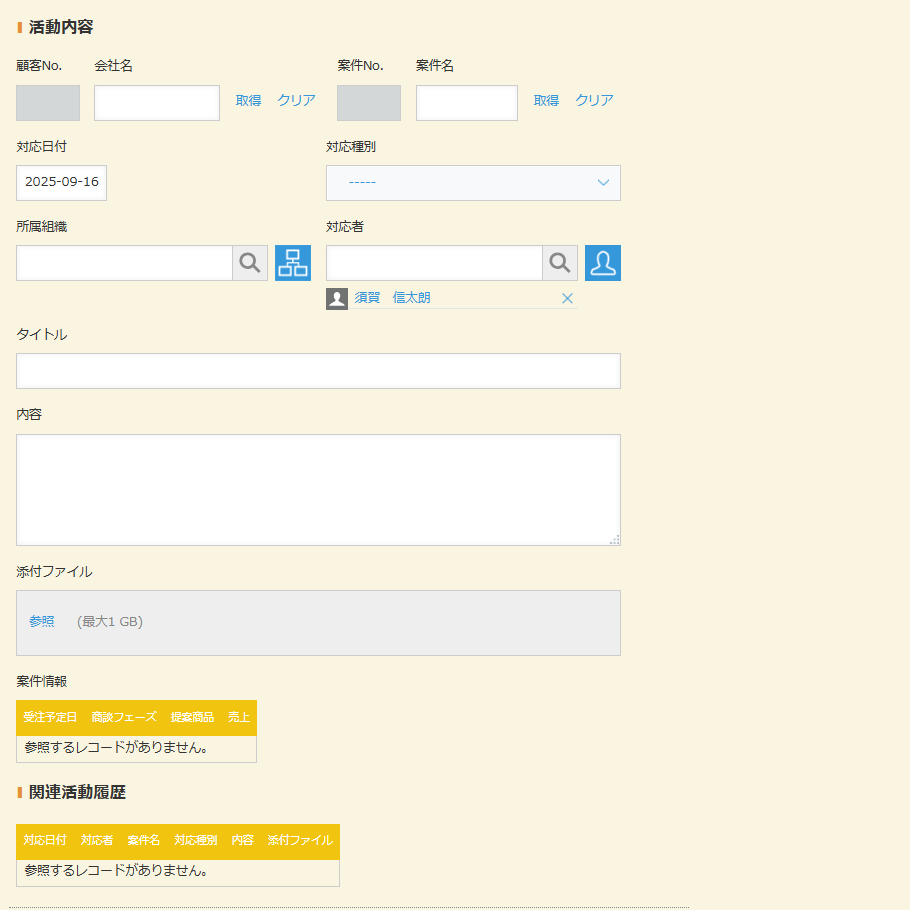Open the 須賀 信太朗 user link
Image resolution: width=910 pixels, height=910 pixels.
tap(393, 298)
